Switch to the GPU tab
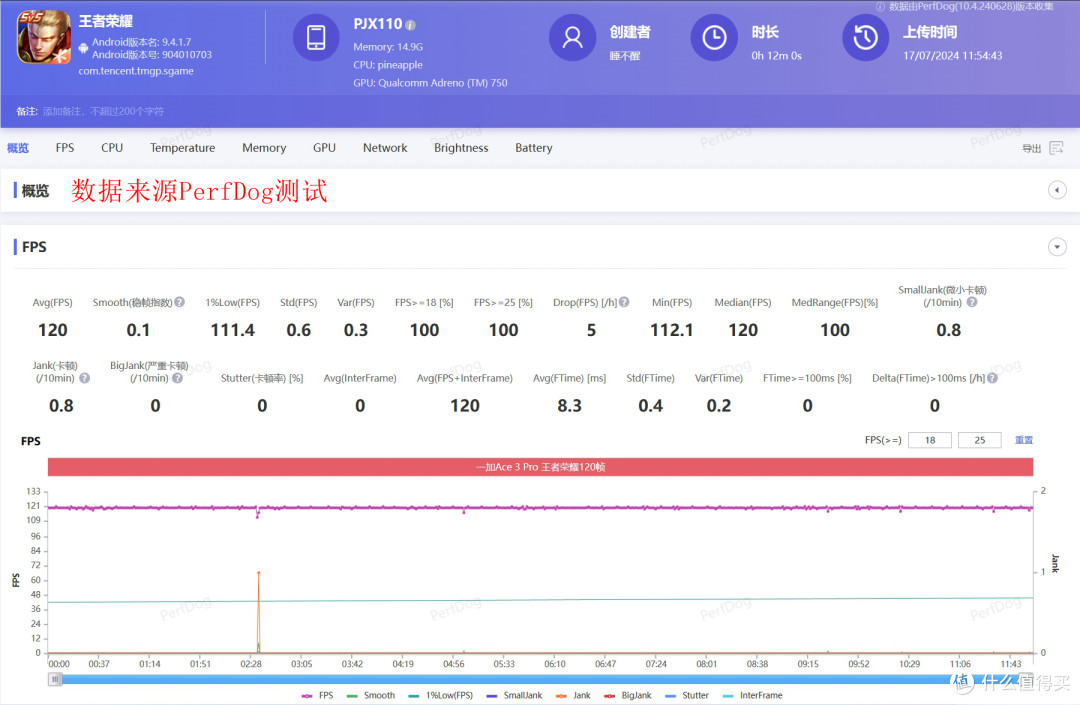The width and height of the screenshot is (1080, 705). pos(324,148)
